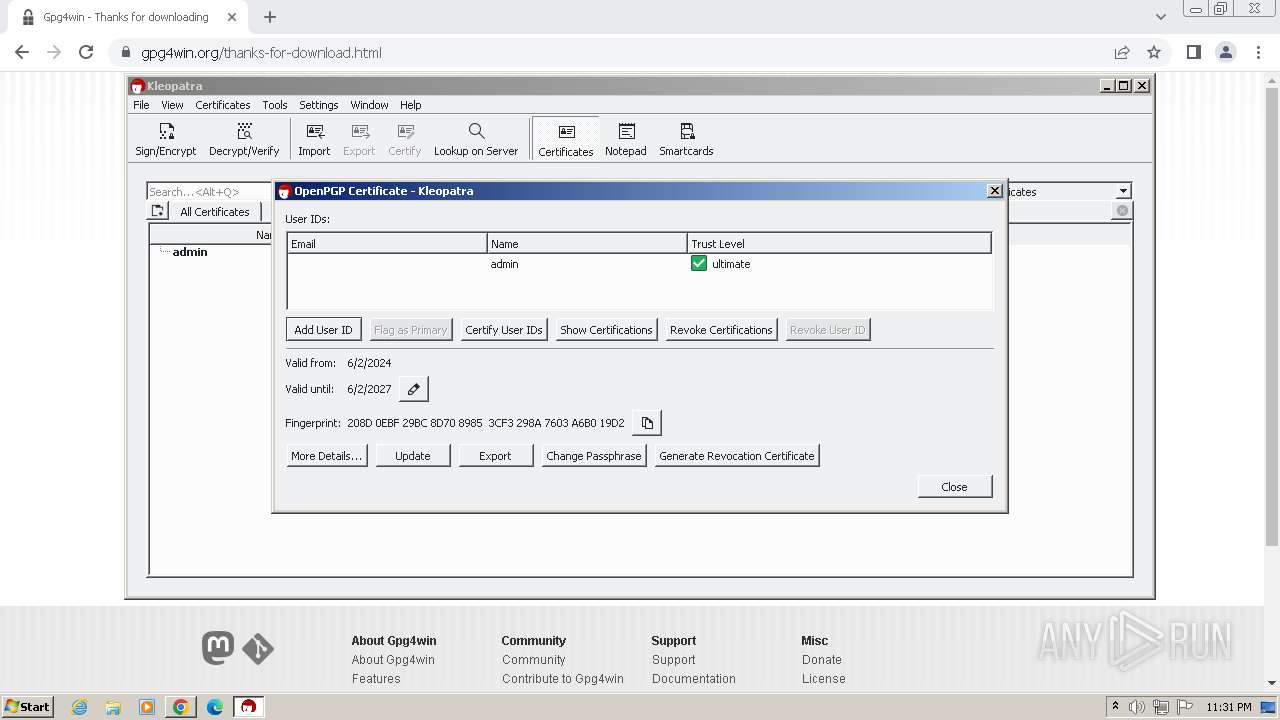
Task: Click Add User ID button
Action: pos(323,330)
